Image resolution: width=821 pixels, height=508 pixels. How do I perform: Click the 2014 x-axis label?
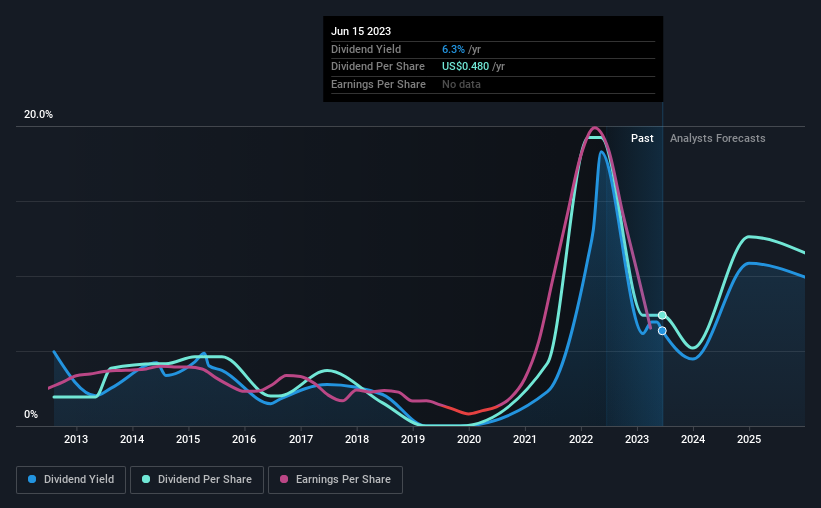coord(132,439)
